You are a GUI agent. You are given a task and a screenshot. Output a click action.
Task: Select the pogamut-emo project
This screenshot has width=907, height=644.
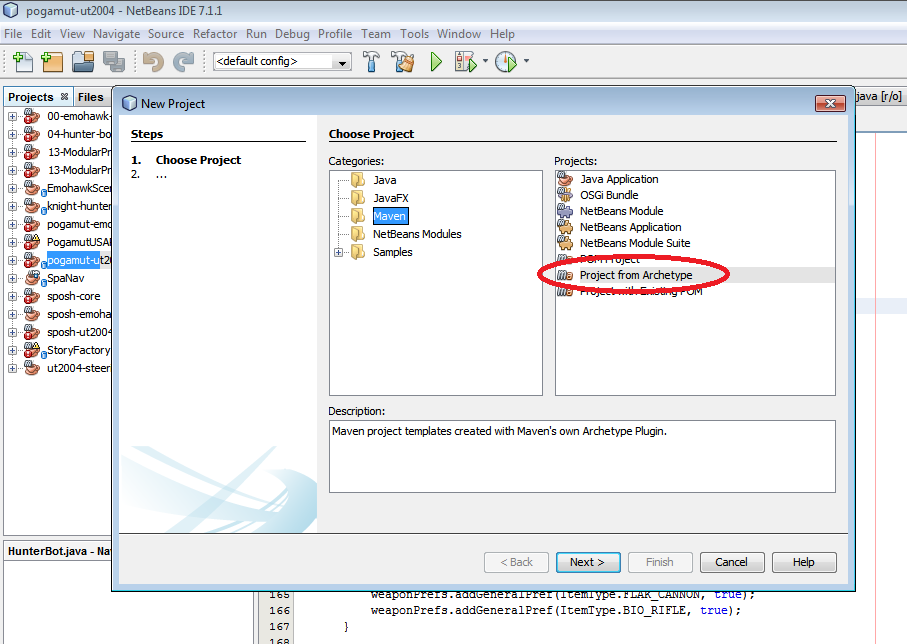click(x=79, y=224)
